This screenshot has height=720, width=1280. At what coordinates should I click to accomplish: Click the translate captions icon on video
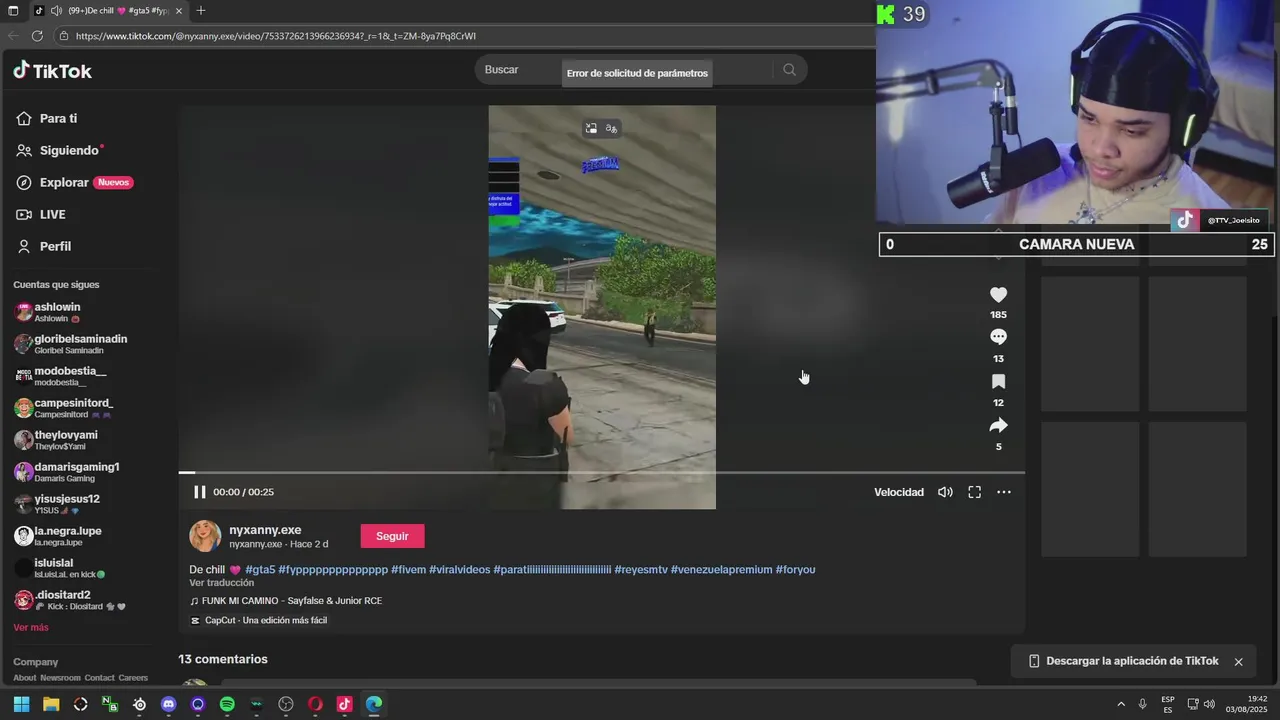[x=611, y=128]
